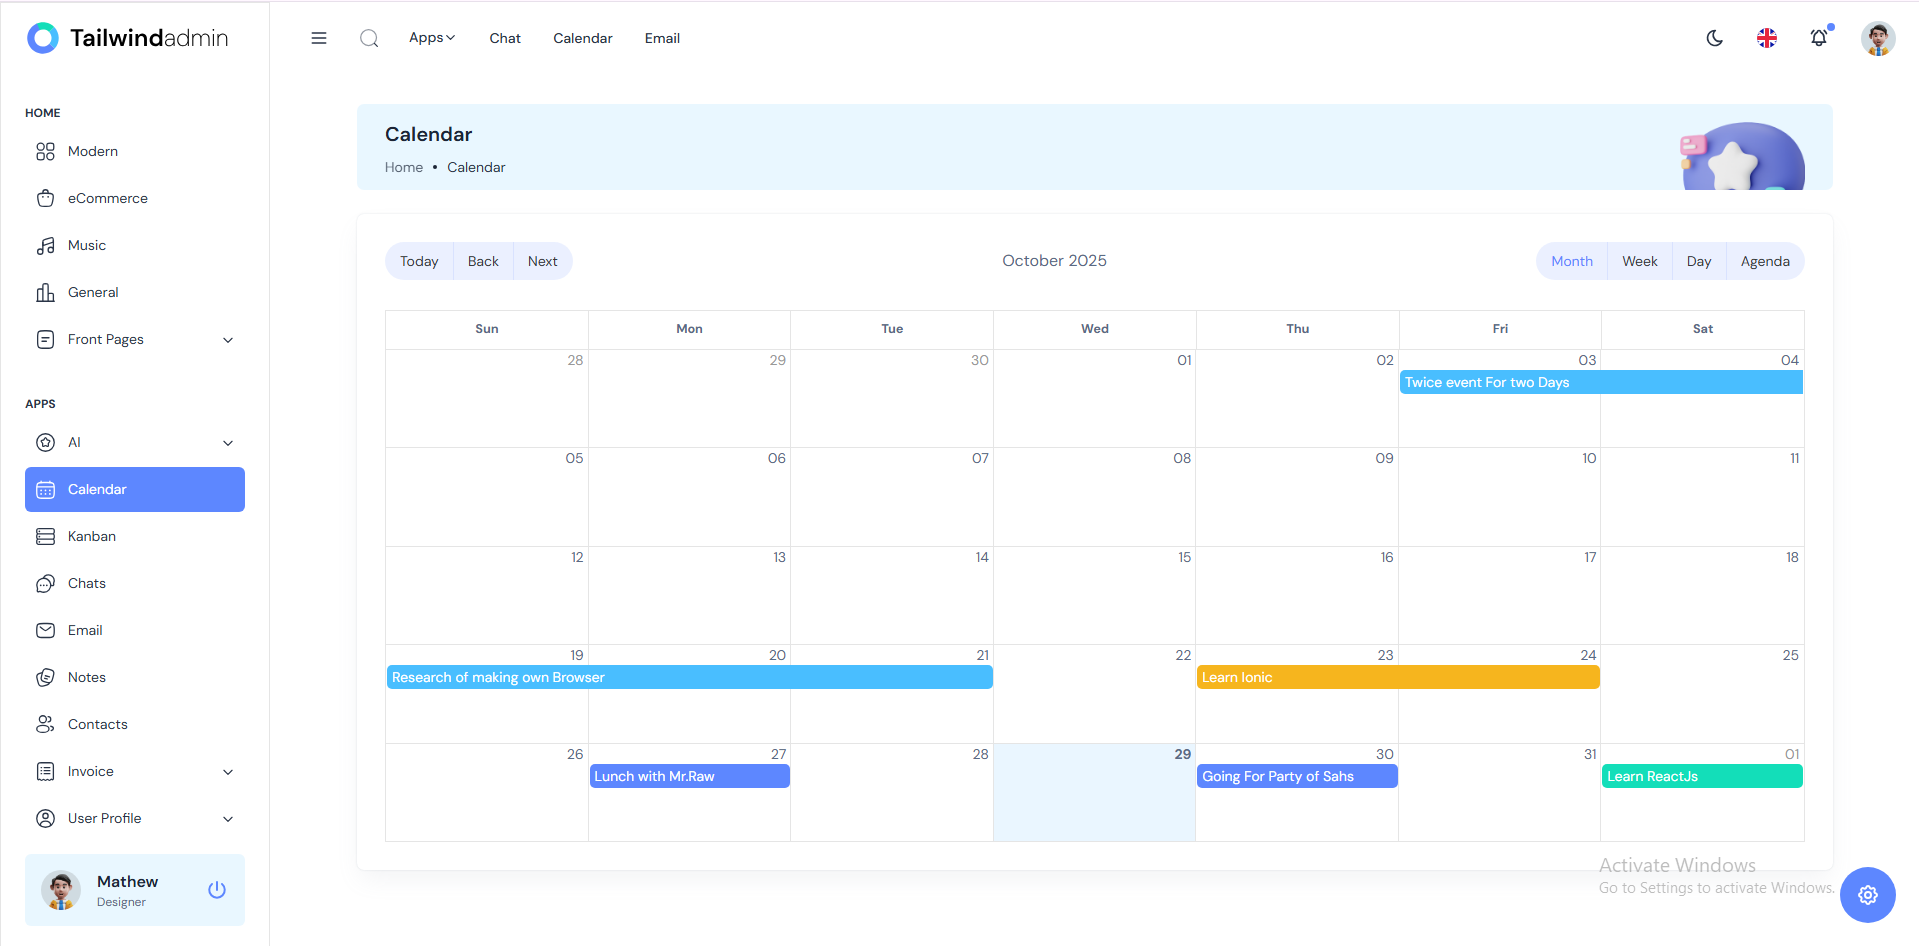This screenshot has width=1919, height=946.
Task: Switch to the Agenda view tab
Action: [1765, 261]
